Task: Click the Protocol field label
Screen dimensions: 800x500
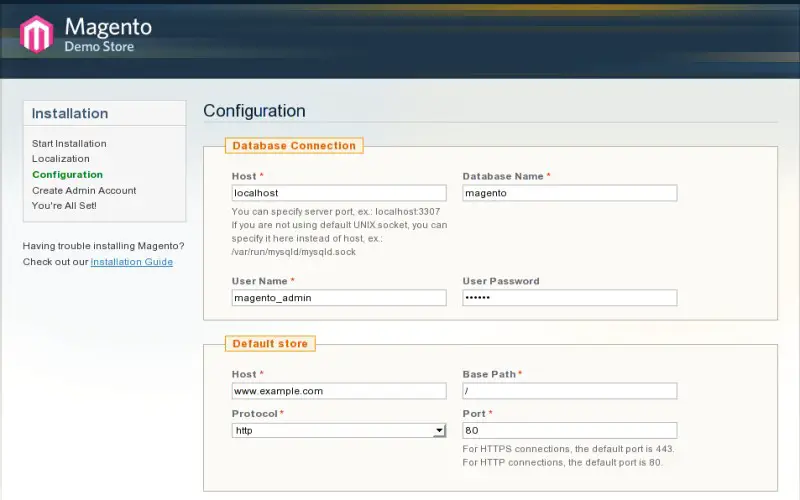Action: coord(255,414)
